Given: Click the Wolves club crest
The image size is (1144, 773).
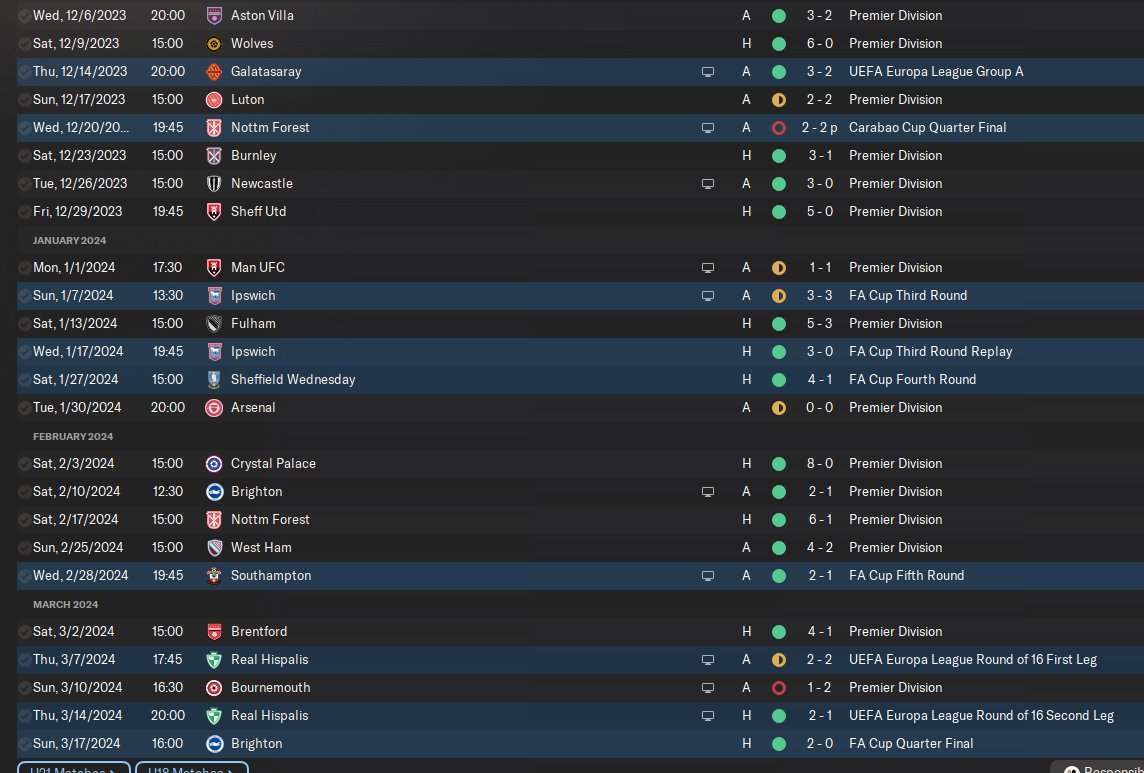Looking at the screenshot, I should click(x=214, y=44).
